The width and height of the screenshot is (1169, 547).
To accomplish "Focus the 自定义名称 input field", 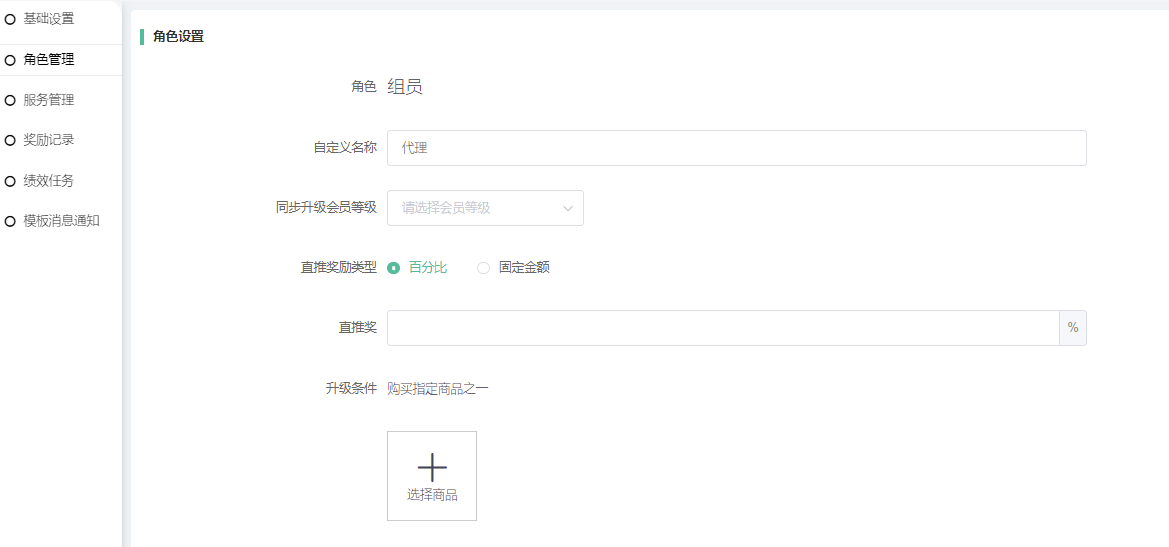I will pyautogui.click(x=736, y=148).
